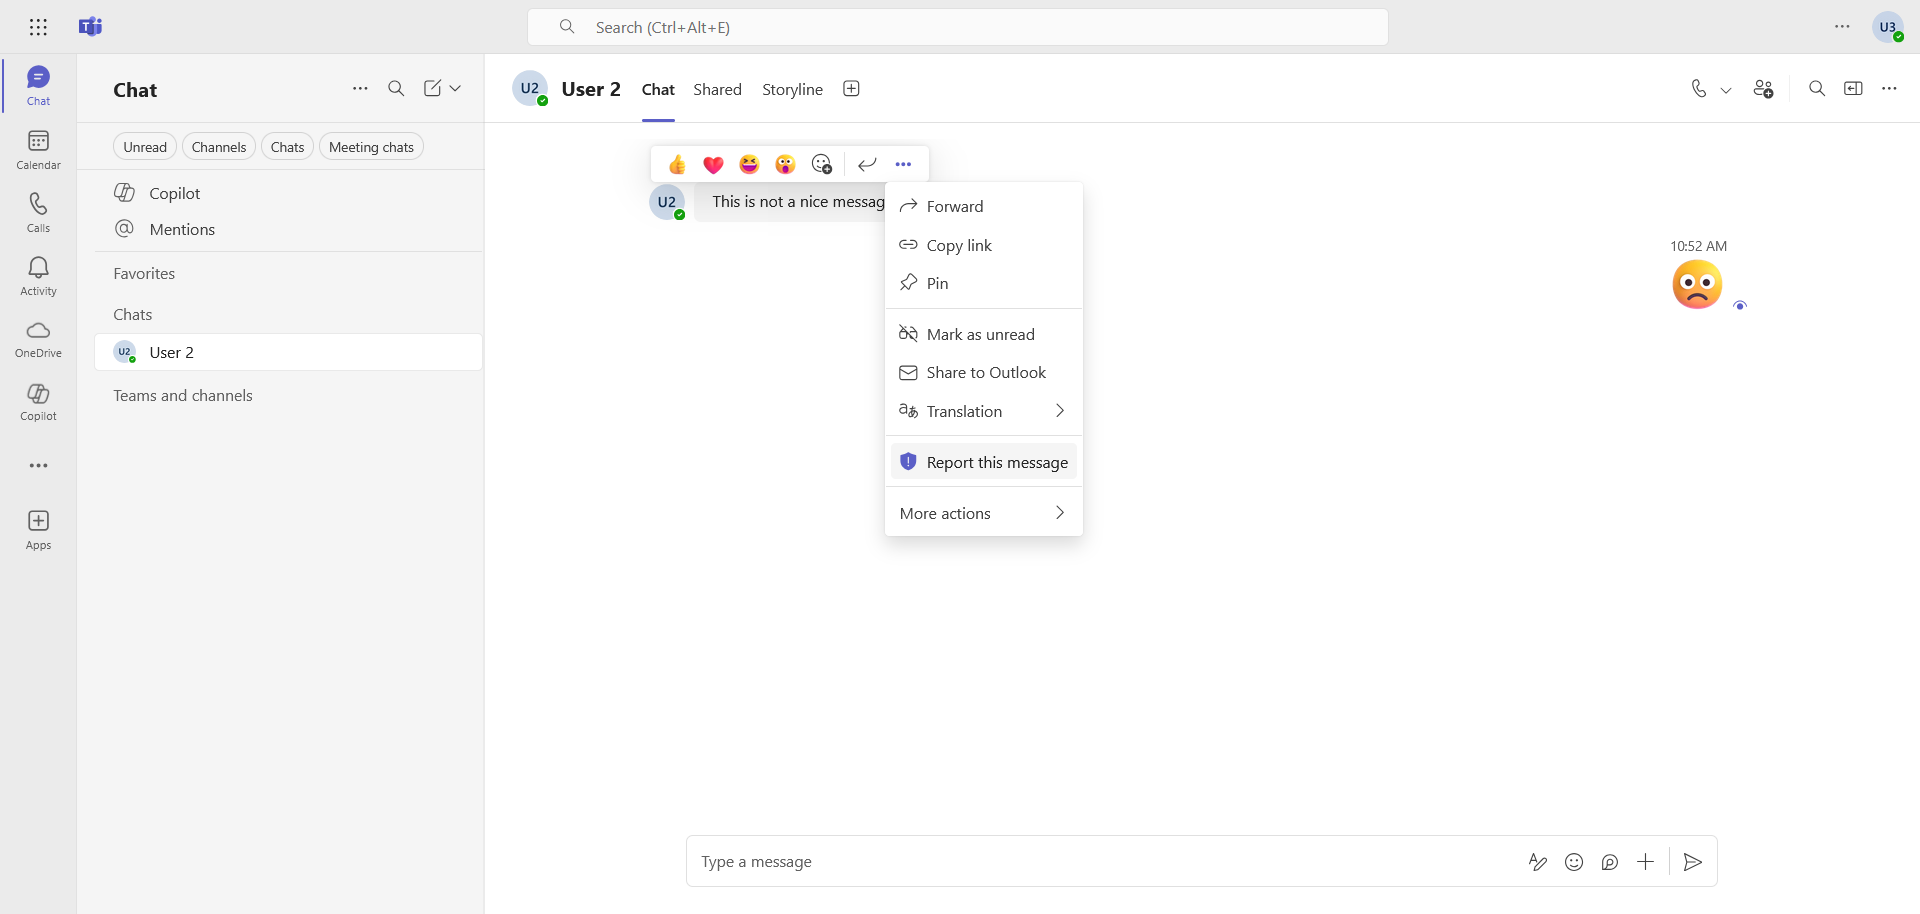React with the heart emoji

(713, 164)
